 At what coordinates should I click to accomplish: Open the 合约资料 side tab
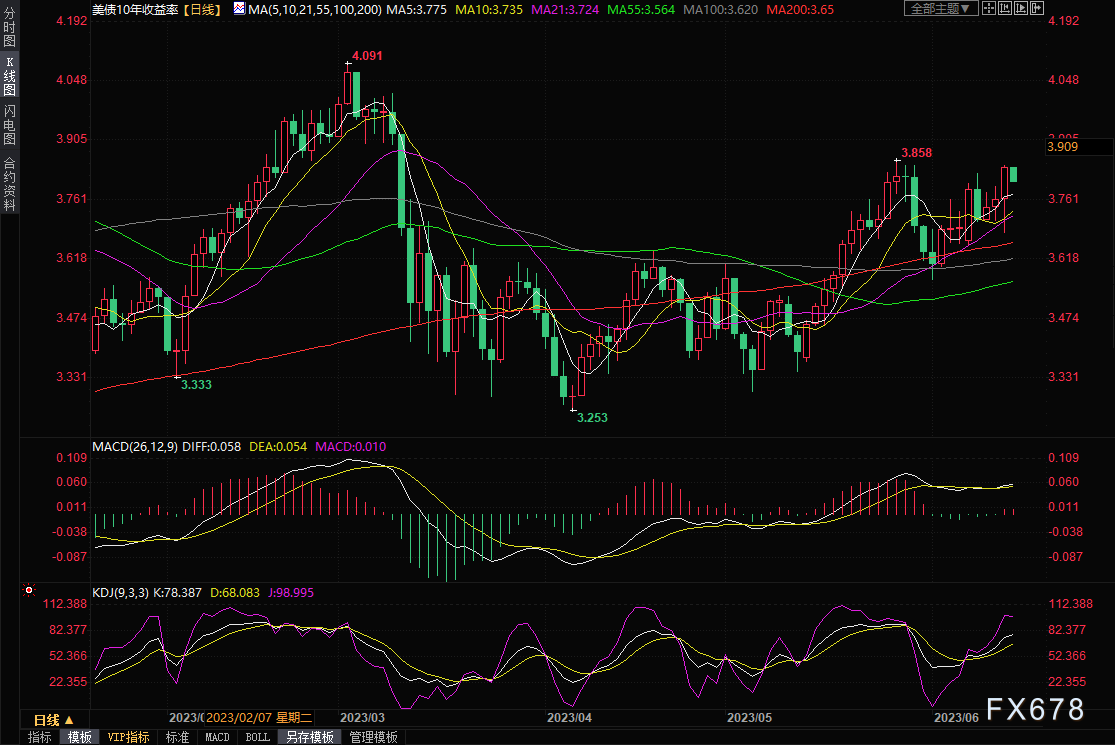(9, 182)
